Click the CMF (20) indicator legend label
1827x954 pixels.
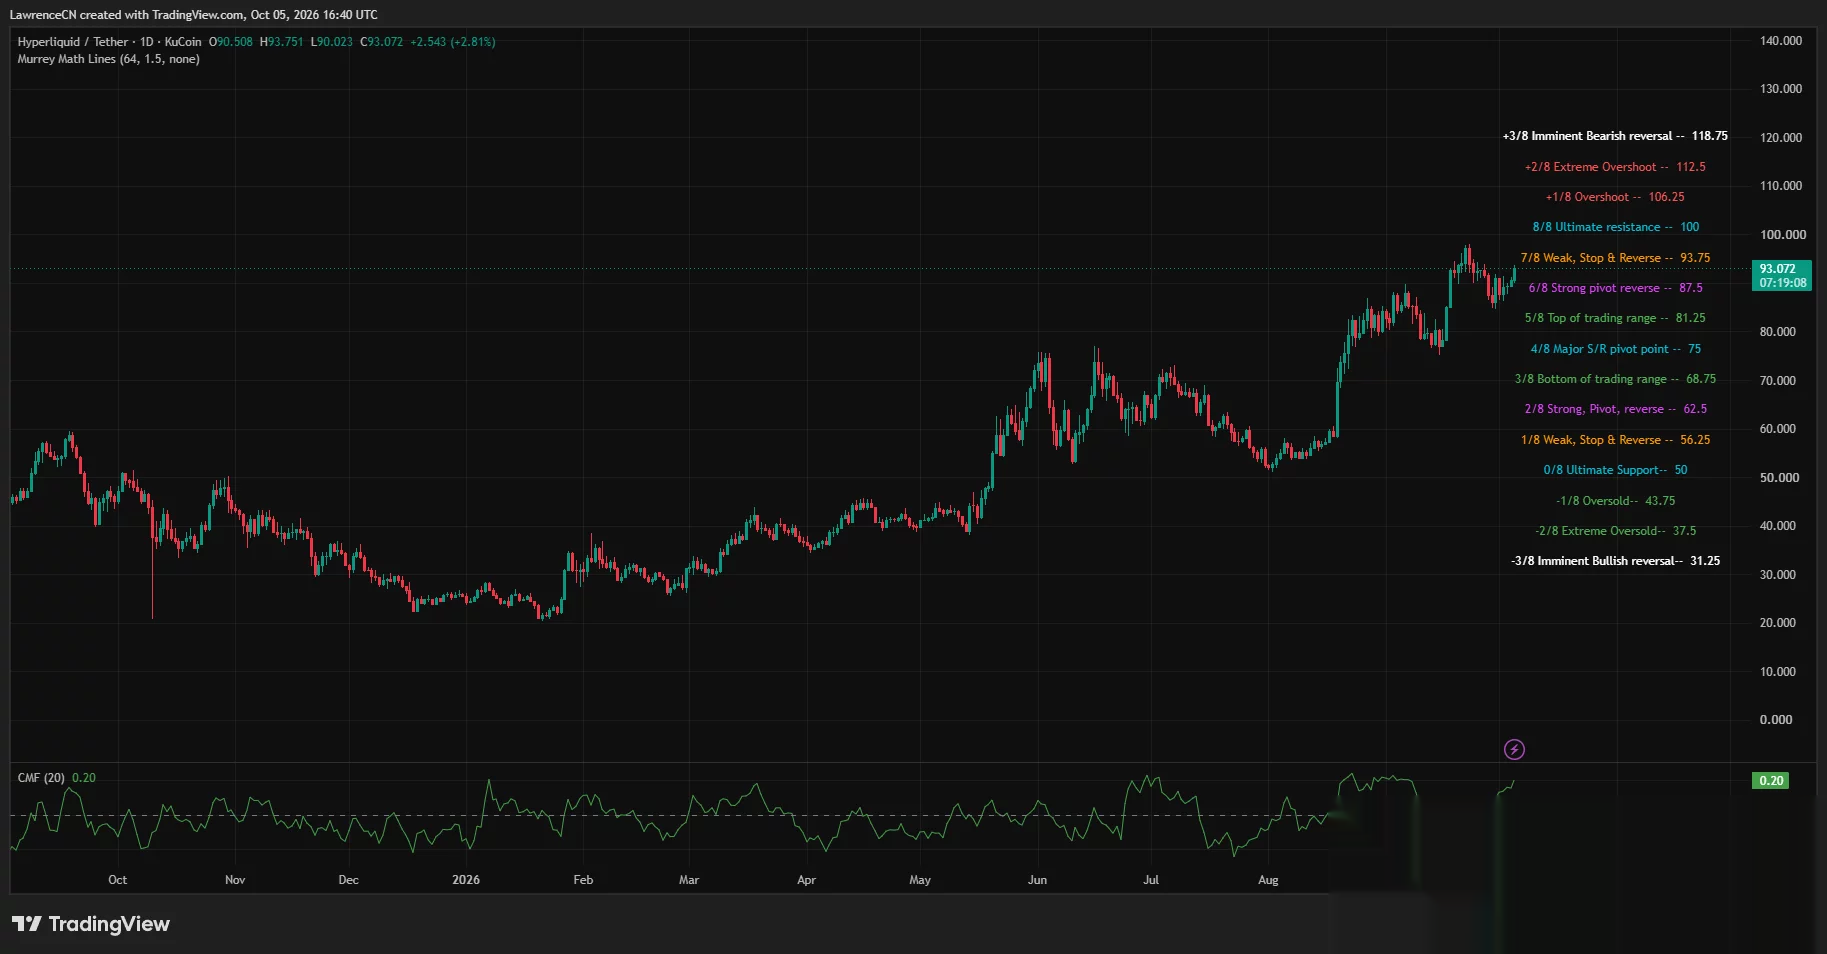tap(41, 778)
